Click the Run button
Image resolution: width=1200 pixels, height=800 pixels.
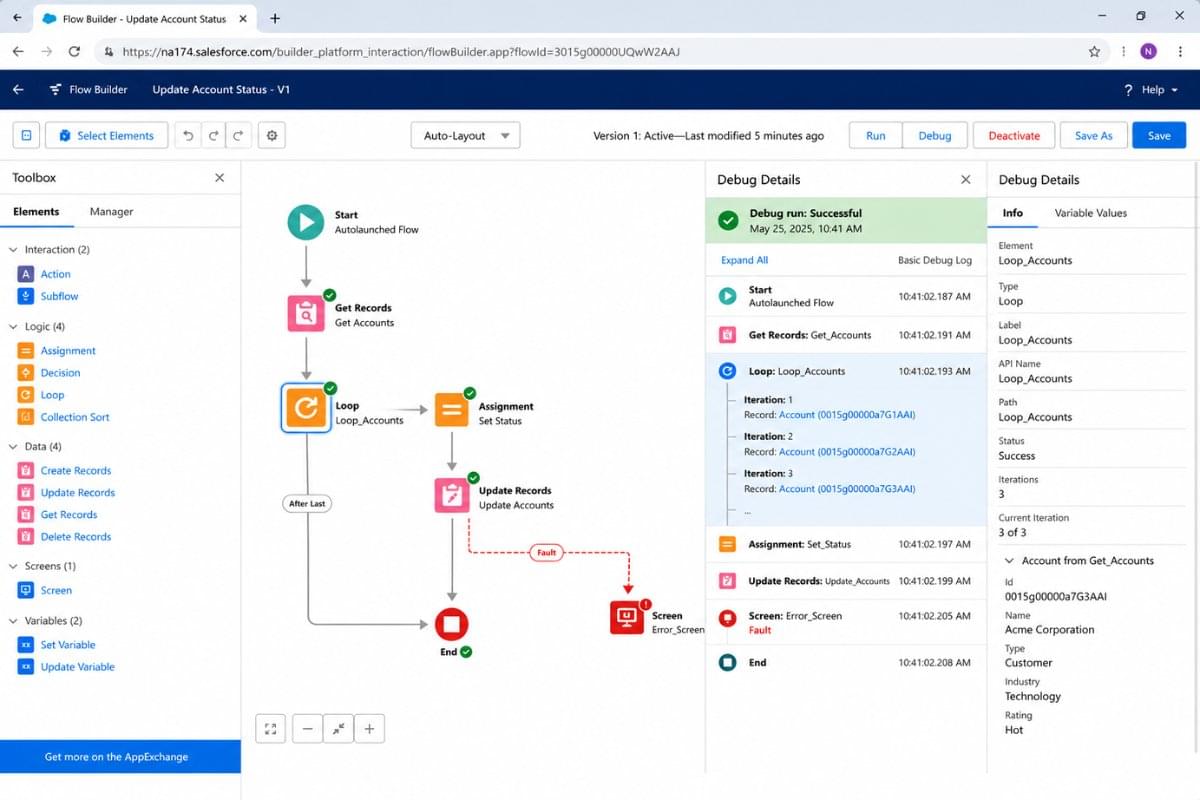[x=876, y=136]
